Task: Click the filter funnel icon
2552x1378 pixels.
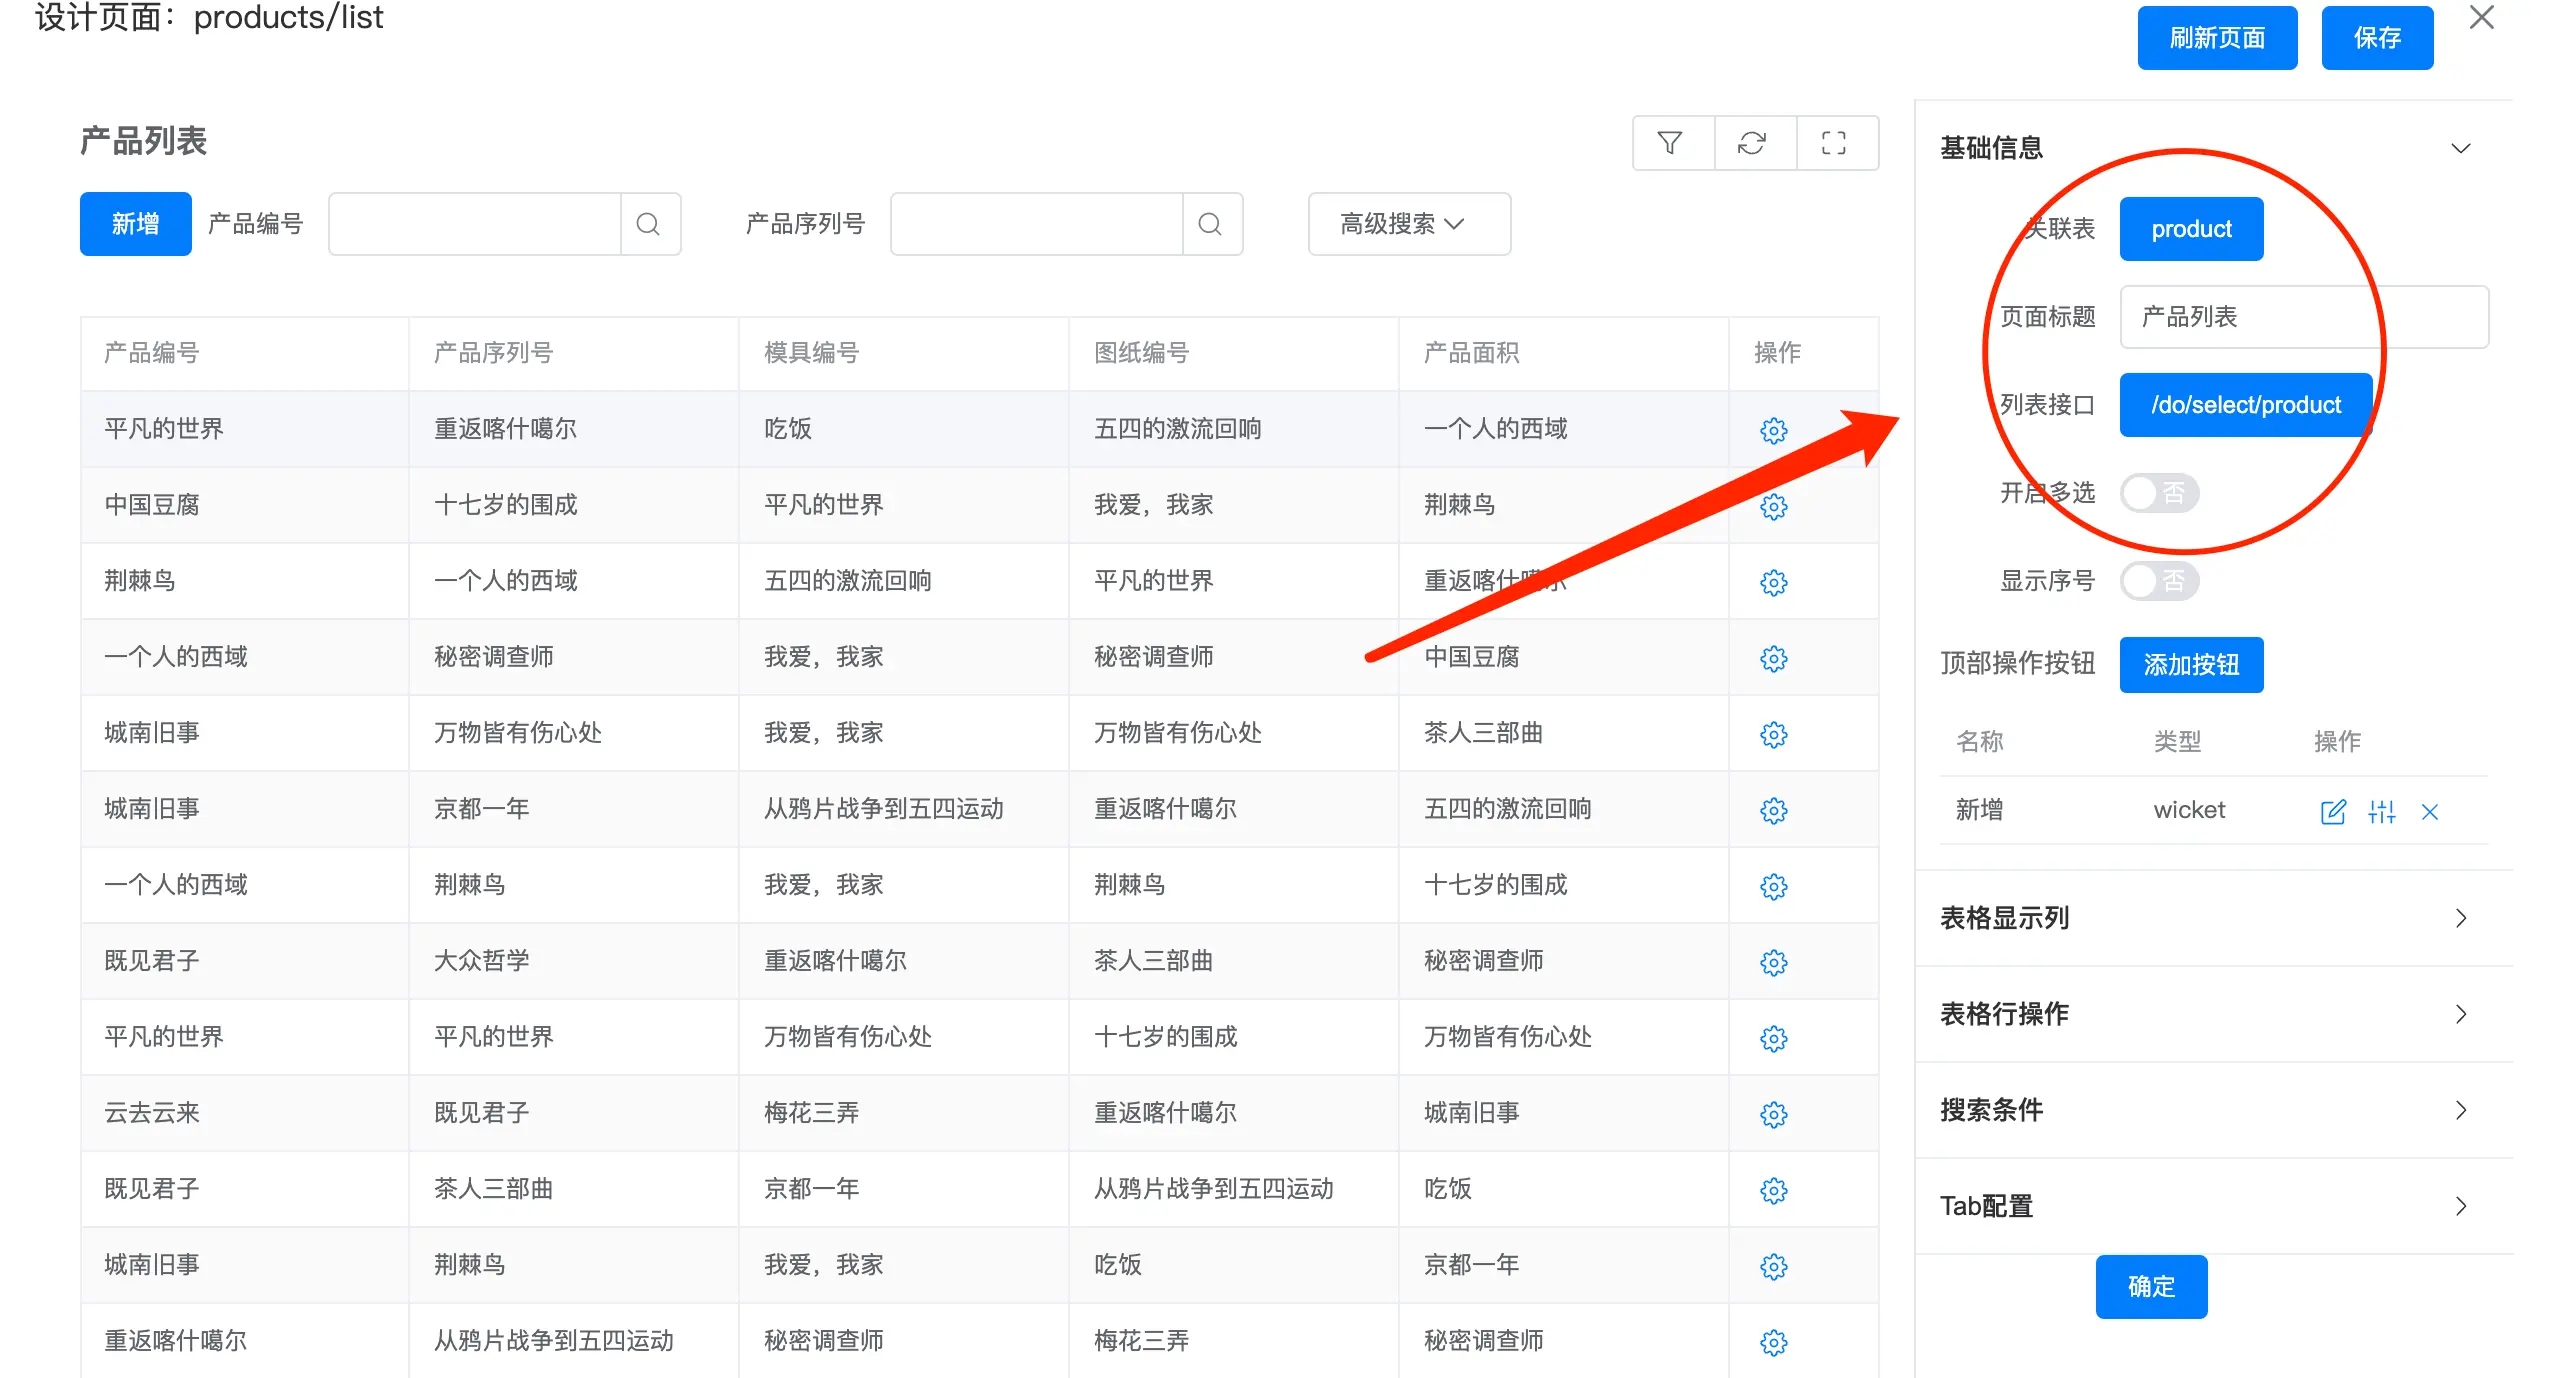Action: click(1669, 143)
